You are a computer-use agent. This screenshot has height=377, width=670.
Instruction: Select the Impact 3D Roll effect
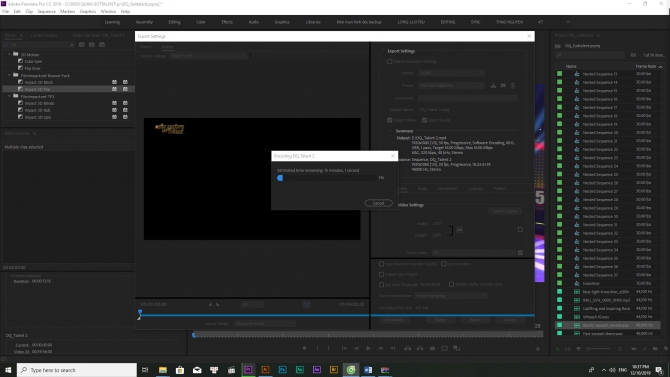tap(37, 110)
